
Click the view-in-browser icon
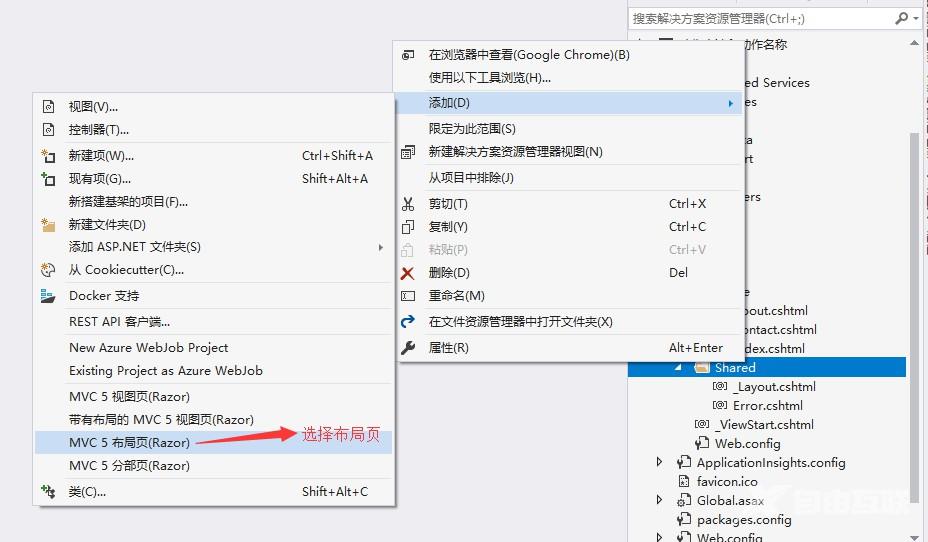[408, 55]
